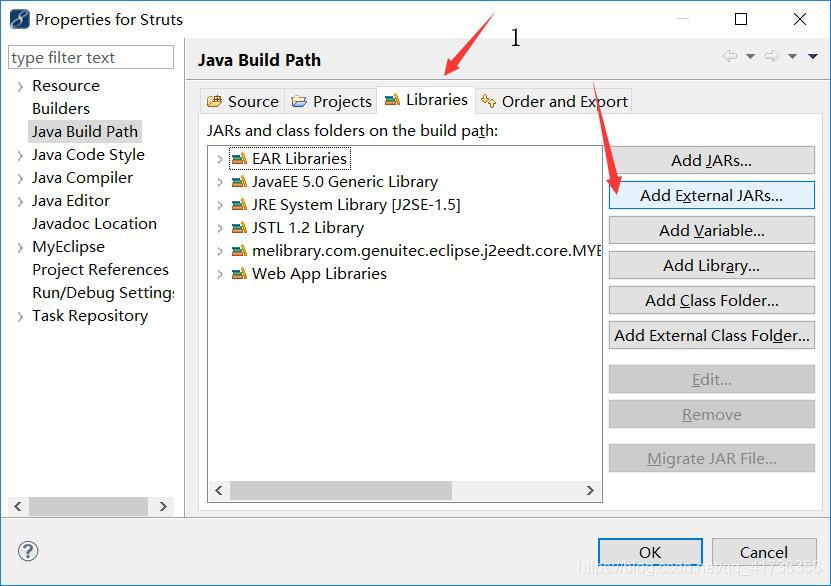Screen dimensions: 831x586
Task: Open the back history dropdown arrow
Action: [750, 56]
